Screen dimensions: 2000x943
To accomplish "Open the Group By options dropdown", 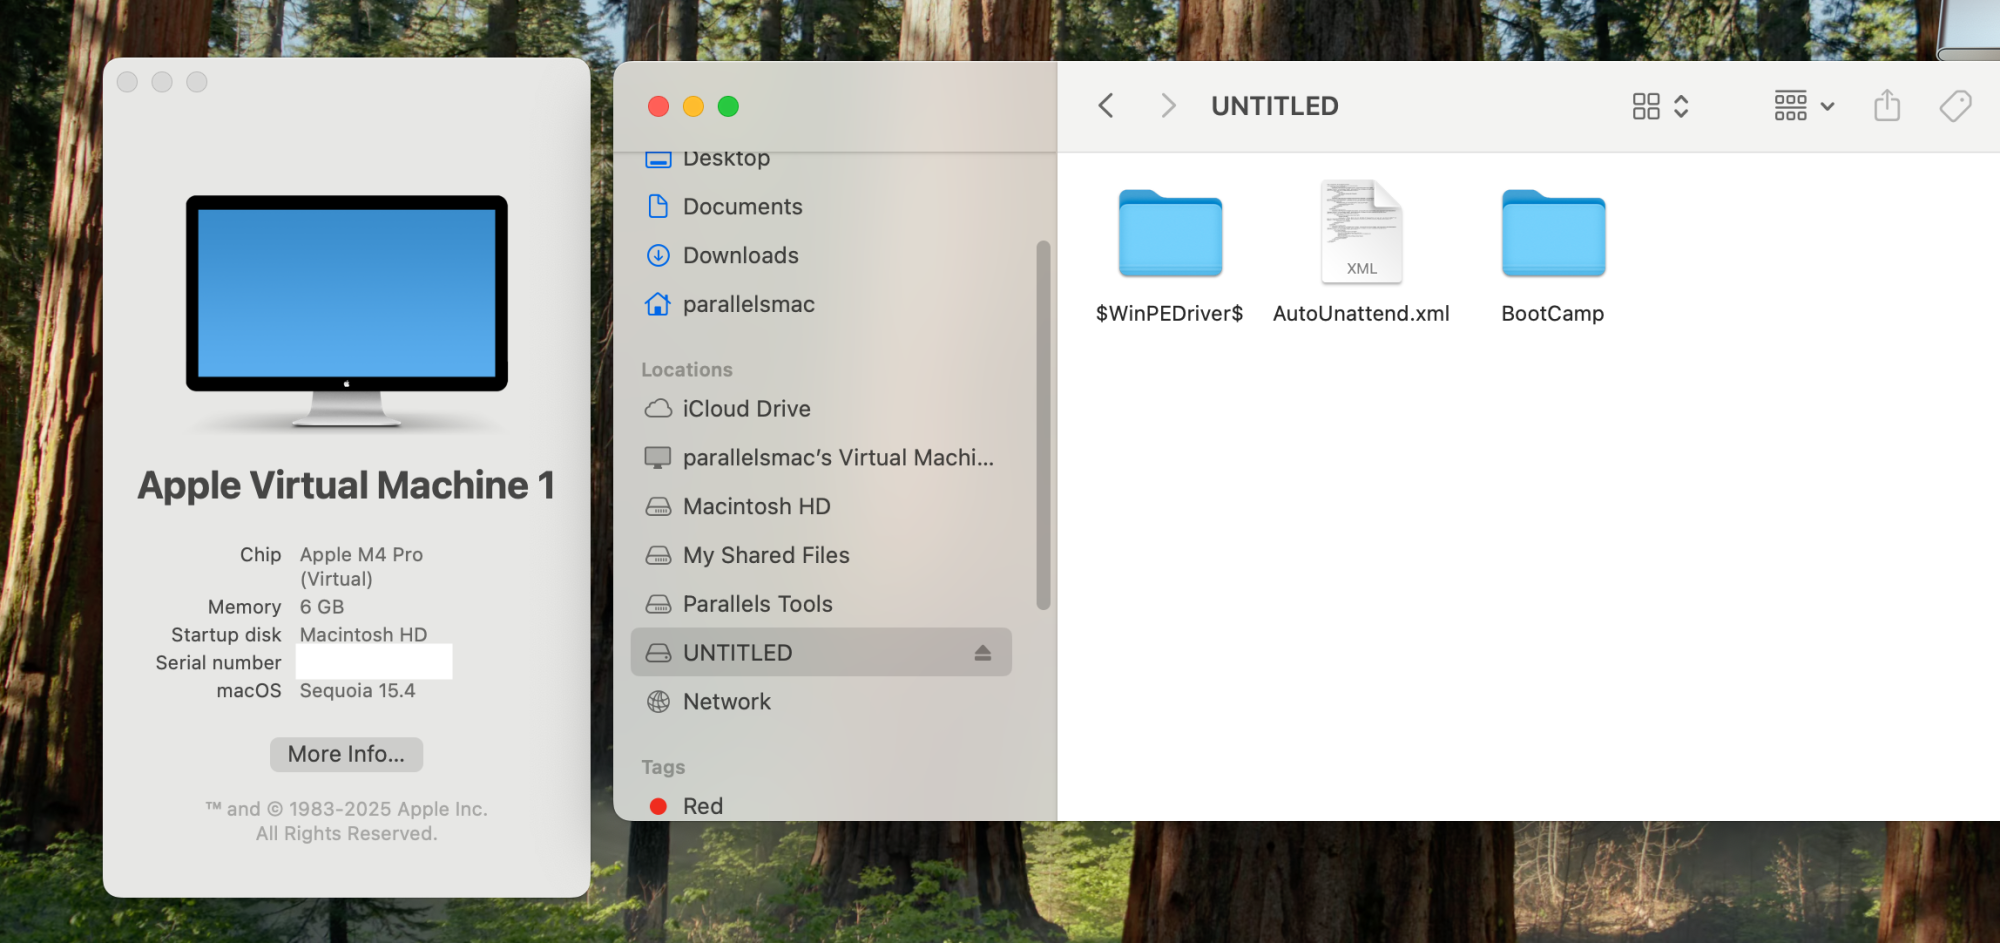I will [x=1804, y=106].
